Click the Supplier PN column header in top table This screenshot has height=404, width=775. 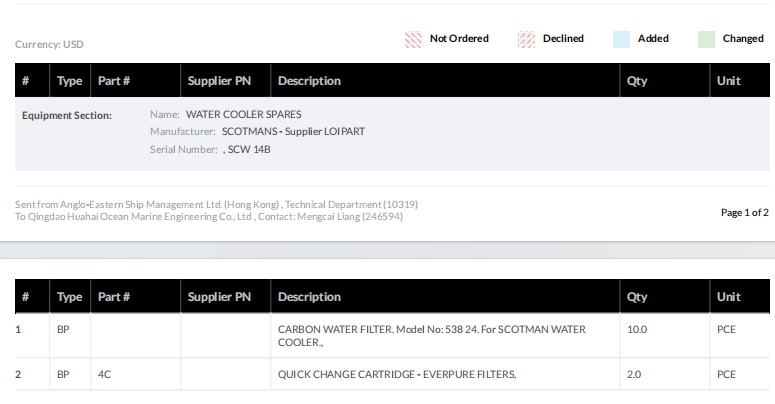click(219, 81)
